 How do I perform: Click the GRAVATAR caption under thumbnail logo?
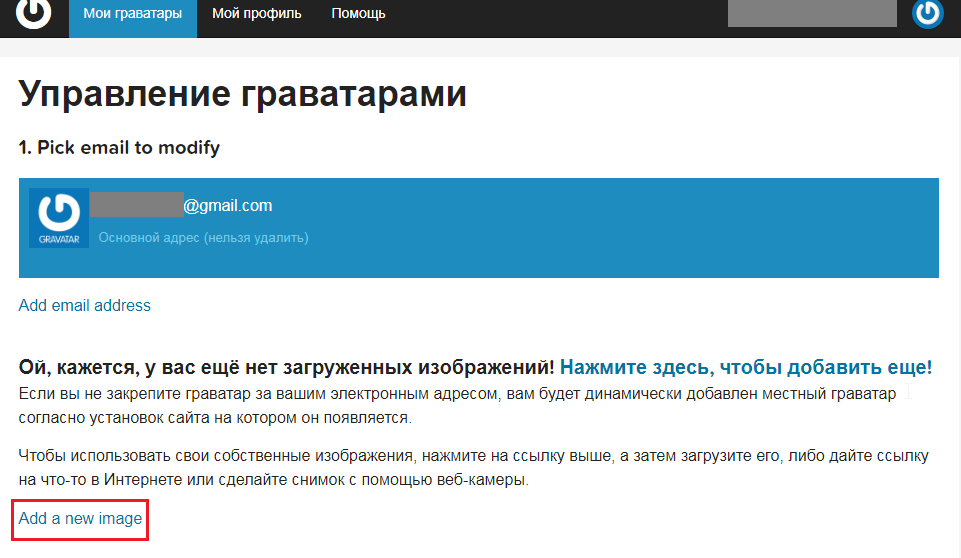[x=59, y=238]
